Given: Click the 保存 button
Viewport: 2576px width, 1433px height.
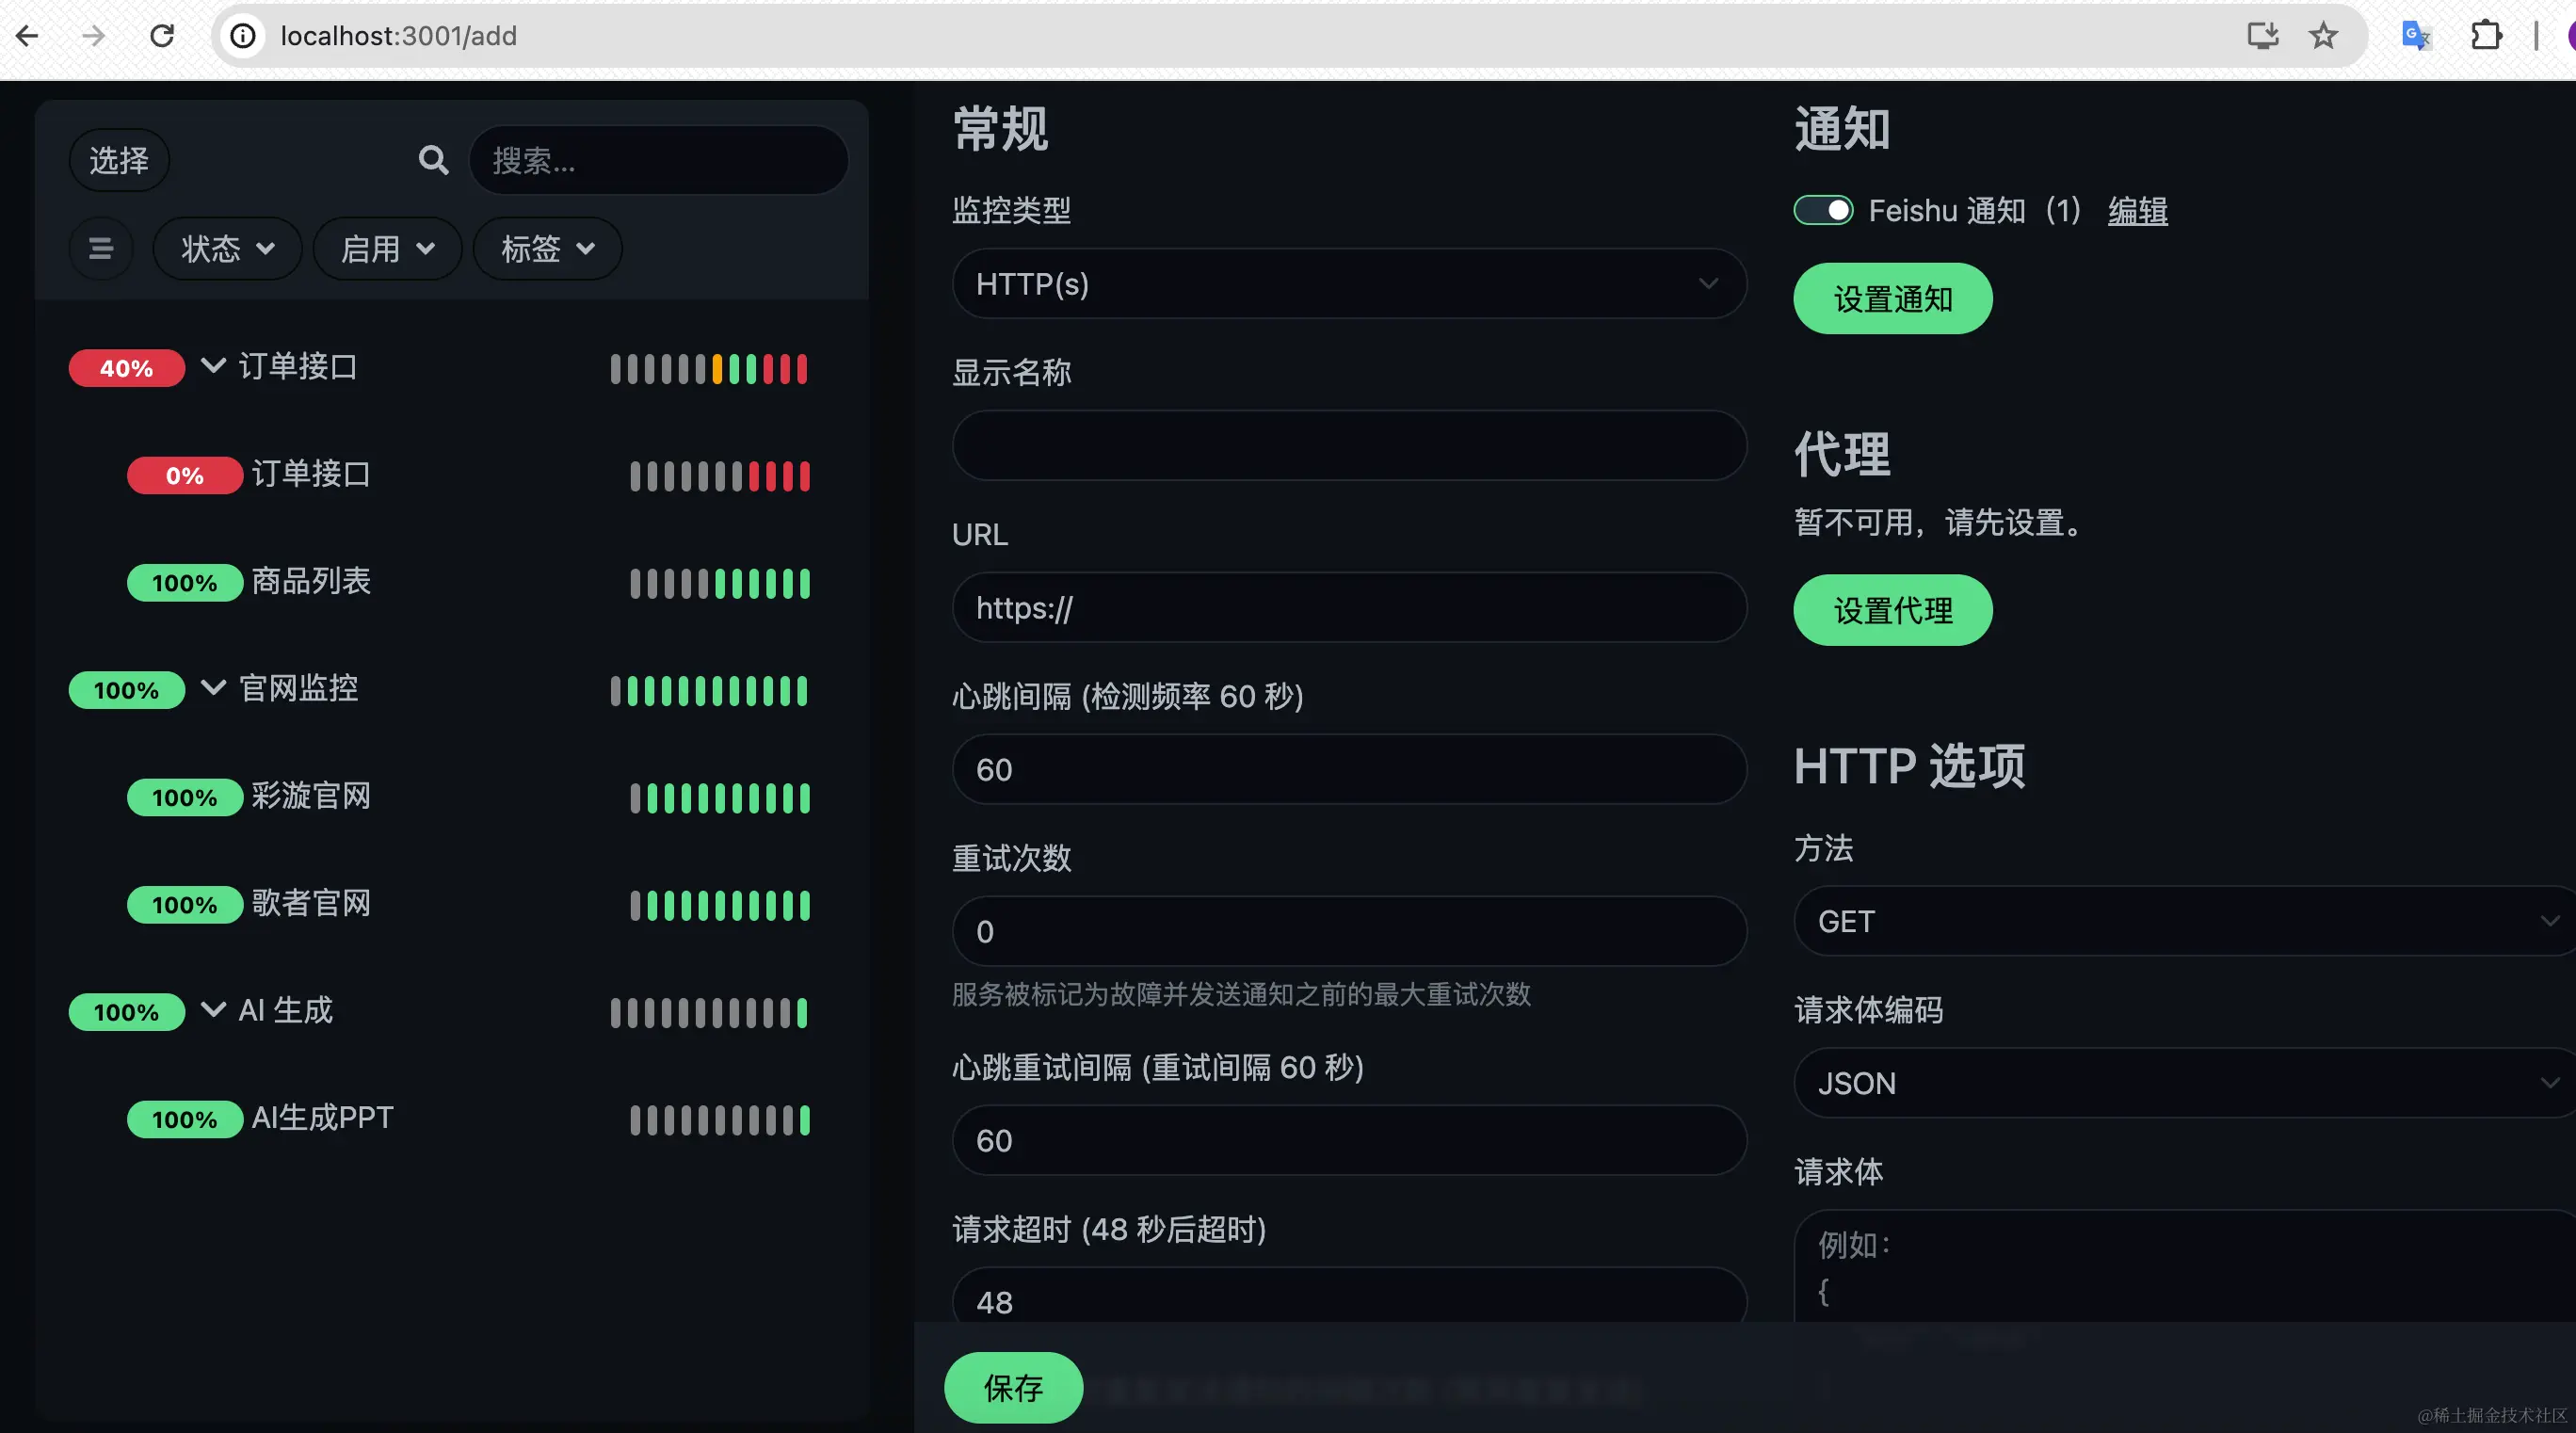Looking at the screenshot, I should (1012, 1387).
